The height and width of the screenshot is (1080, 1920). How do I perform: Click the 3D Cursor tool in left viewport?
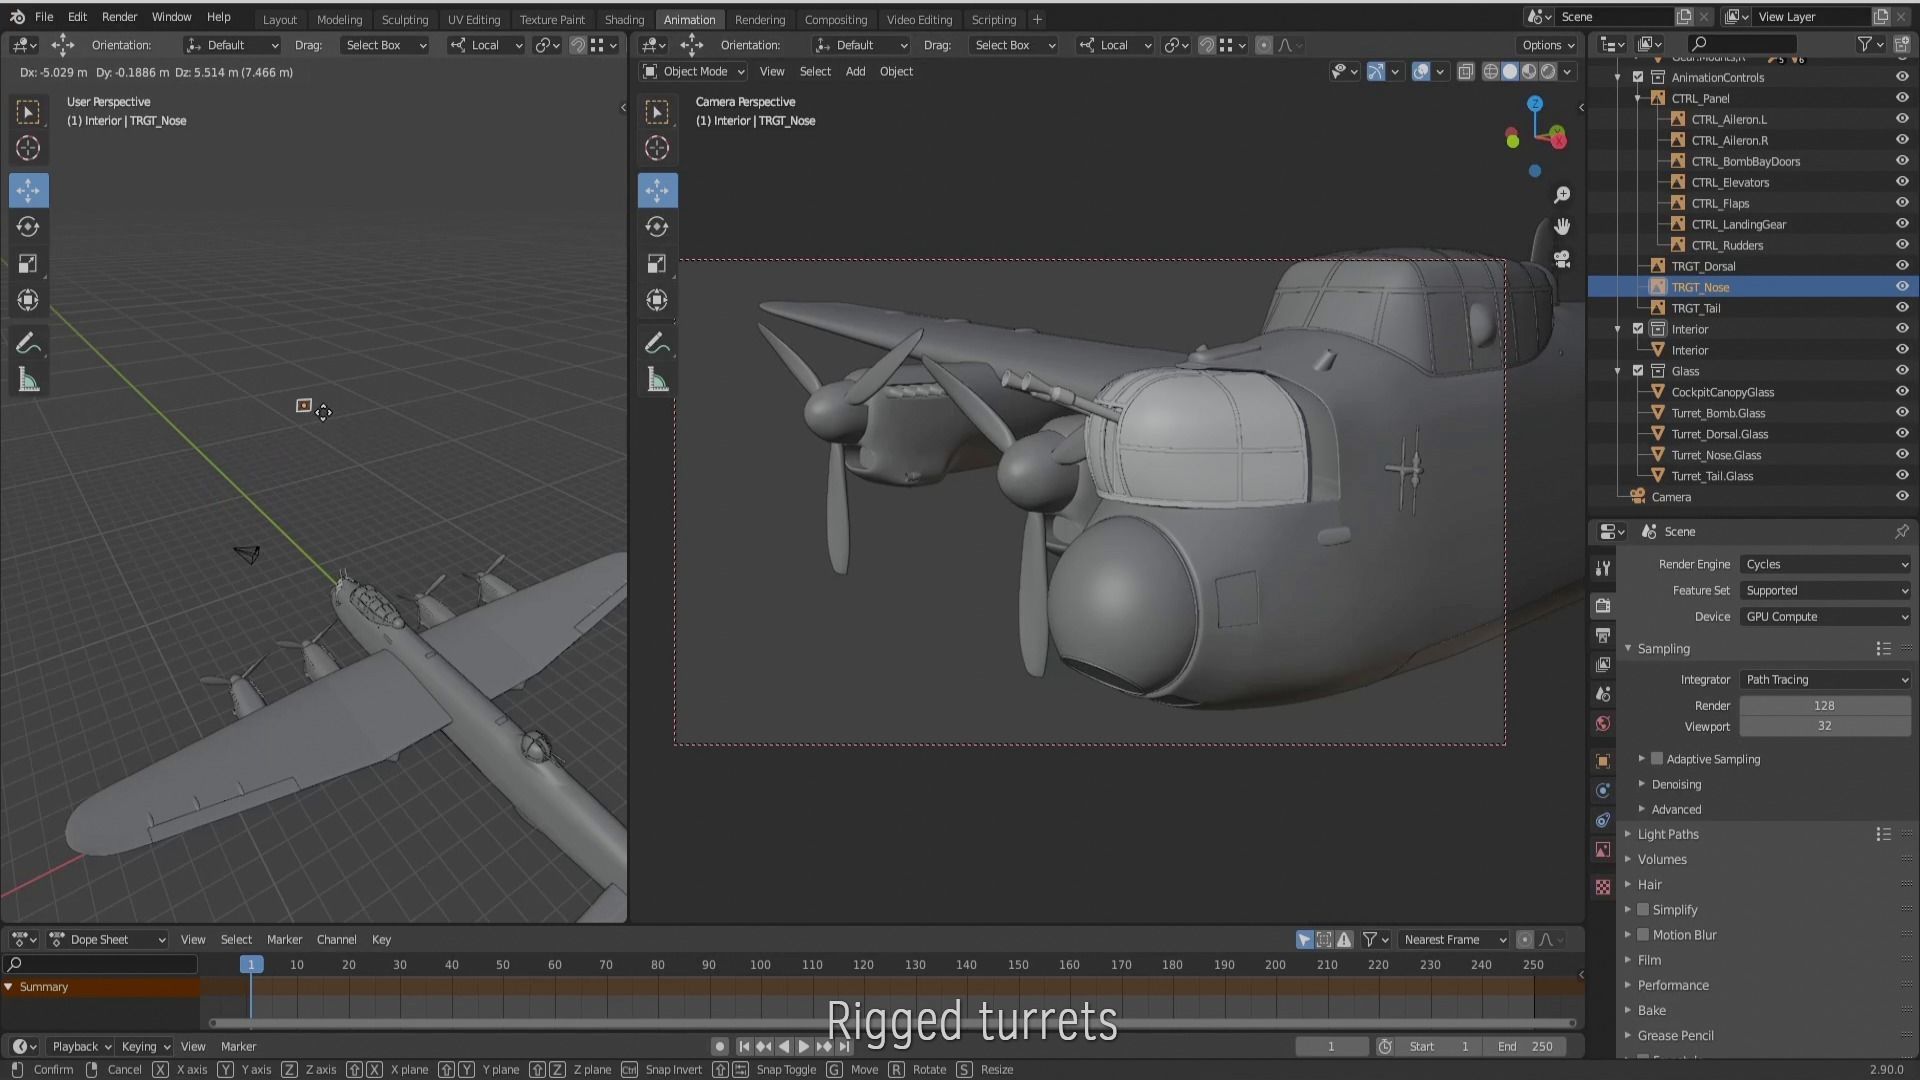[x=28, y=149]
